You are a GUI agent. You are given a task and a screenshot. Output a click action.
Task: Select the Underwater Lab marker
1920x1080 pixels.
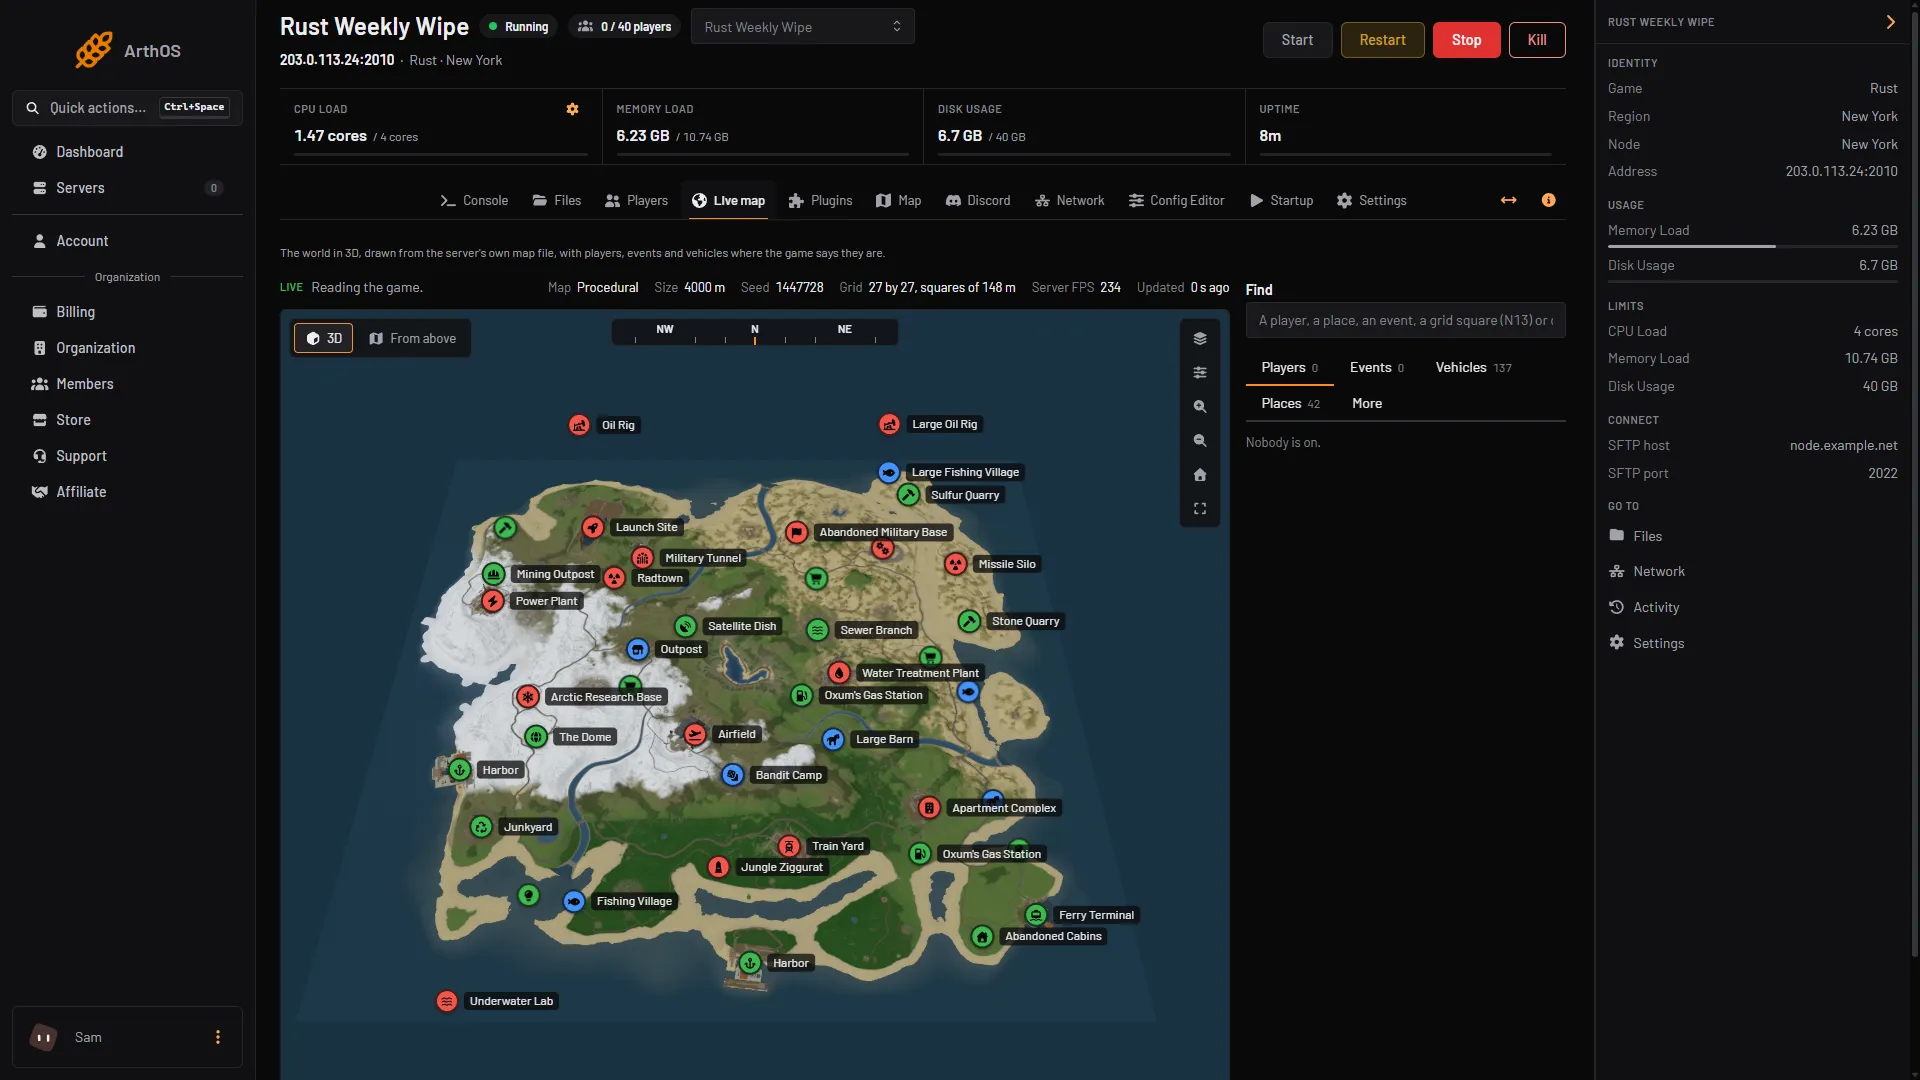tap(447, 1001)
